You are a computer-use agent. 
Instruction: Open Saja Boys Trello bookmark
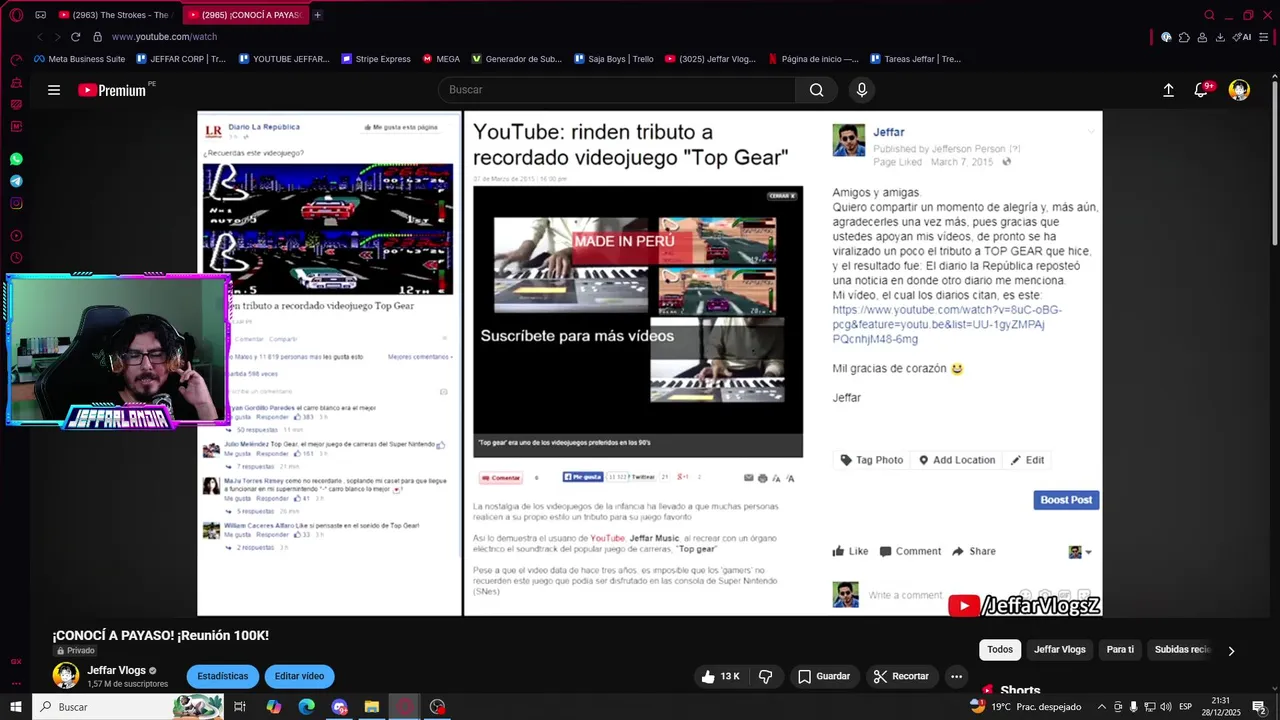614,59
